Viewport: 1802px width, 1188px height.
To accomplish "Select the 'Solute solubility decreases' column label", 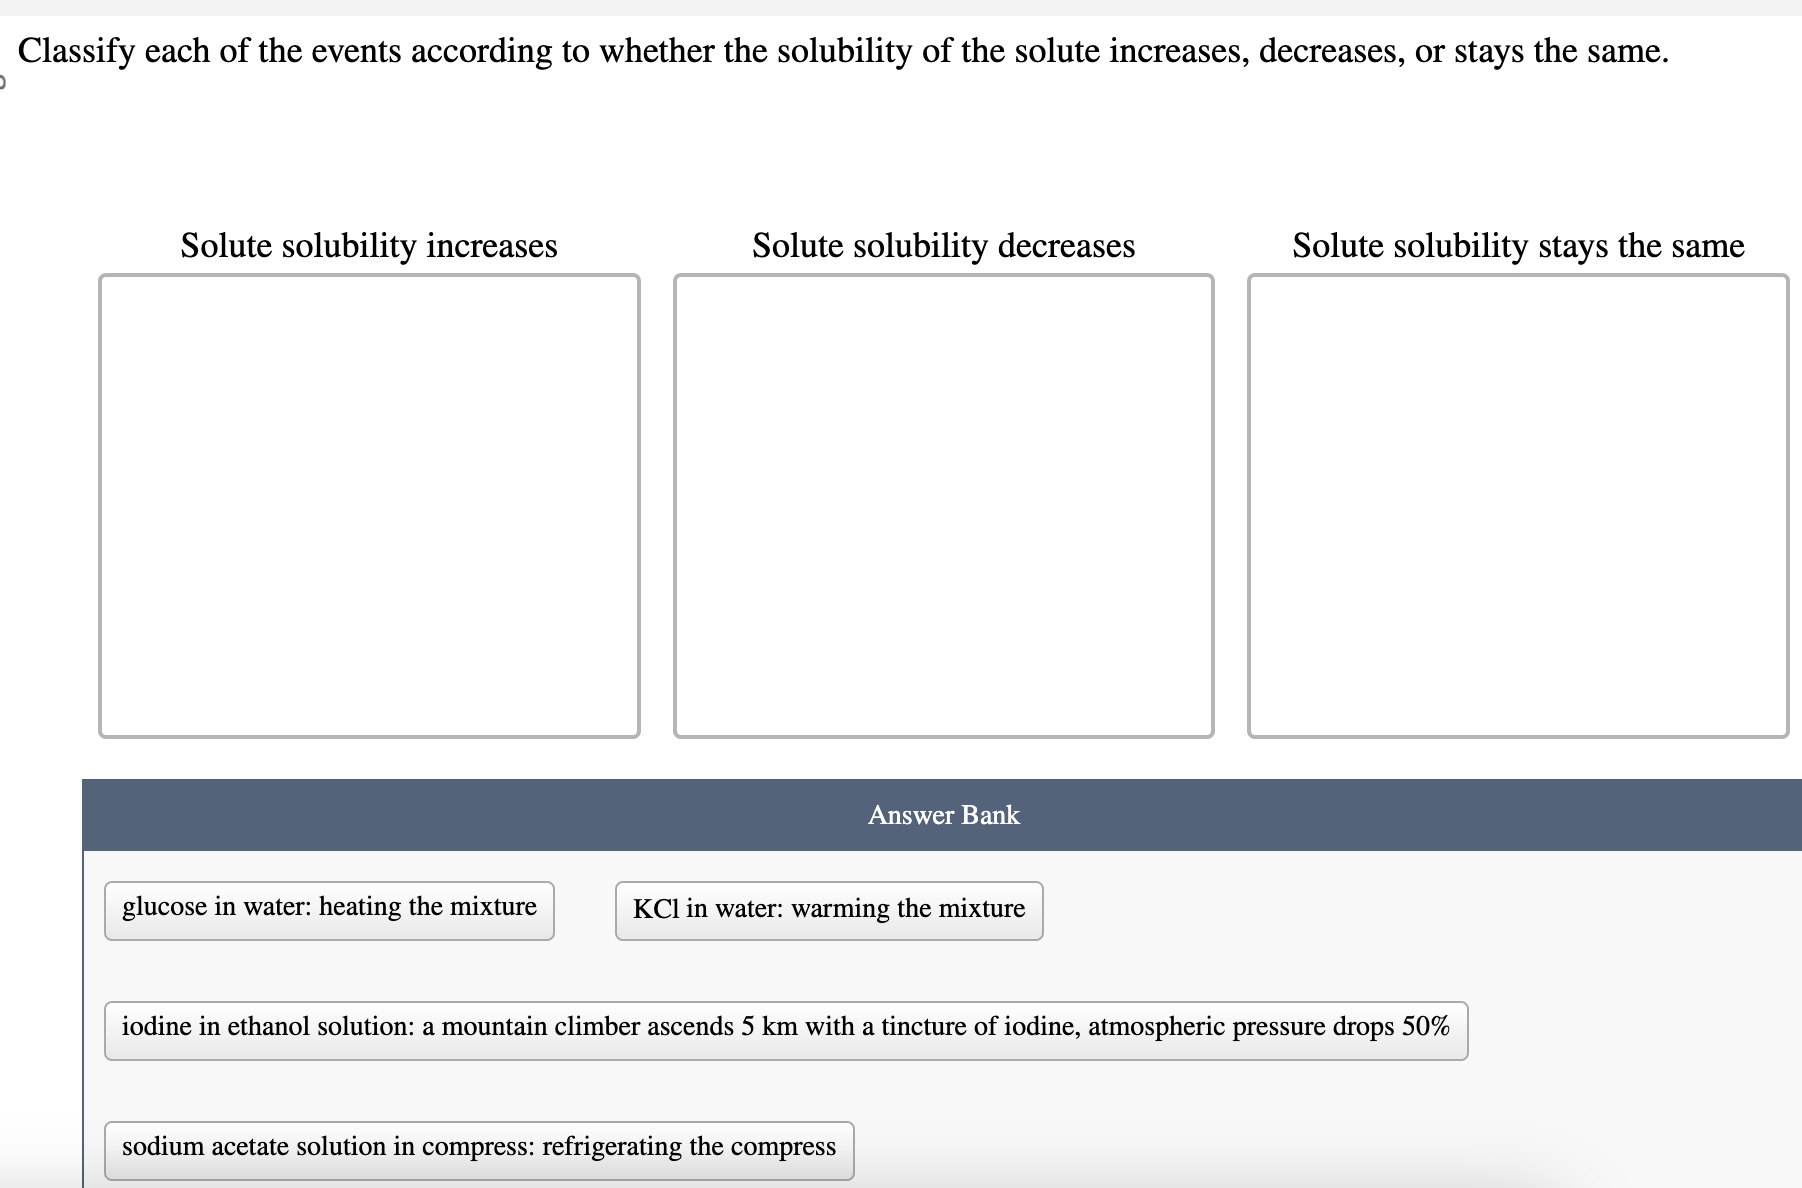I will point(943,246).
